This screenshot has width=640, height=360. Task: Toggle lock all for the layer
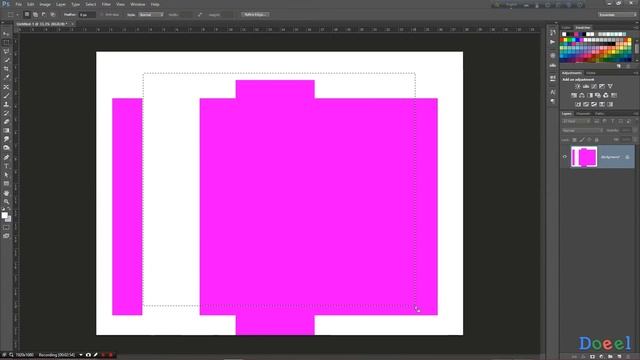pyautogui.click(x=596, y=140)
